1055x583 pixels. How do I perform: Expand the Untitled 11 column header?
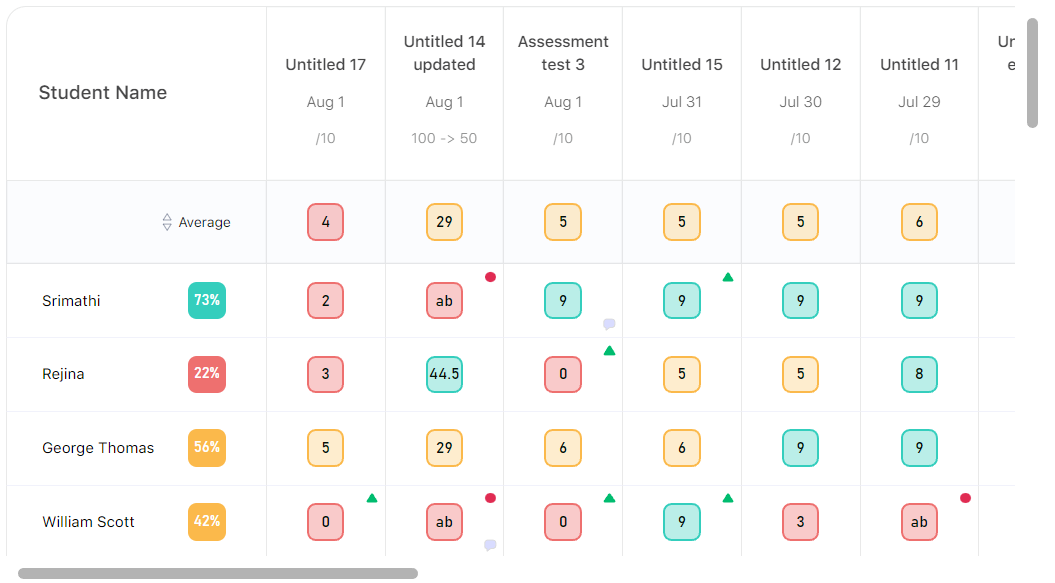point(918,64)
